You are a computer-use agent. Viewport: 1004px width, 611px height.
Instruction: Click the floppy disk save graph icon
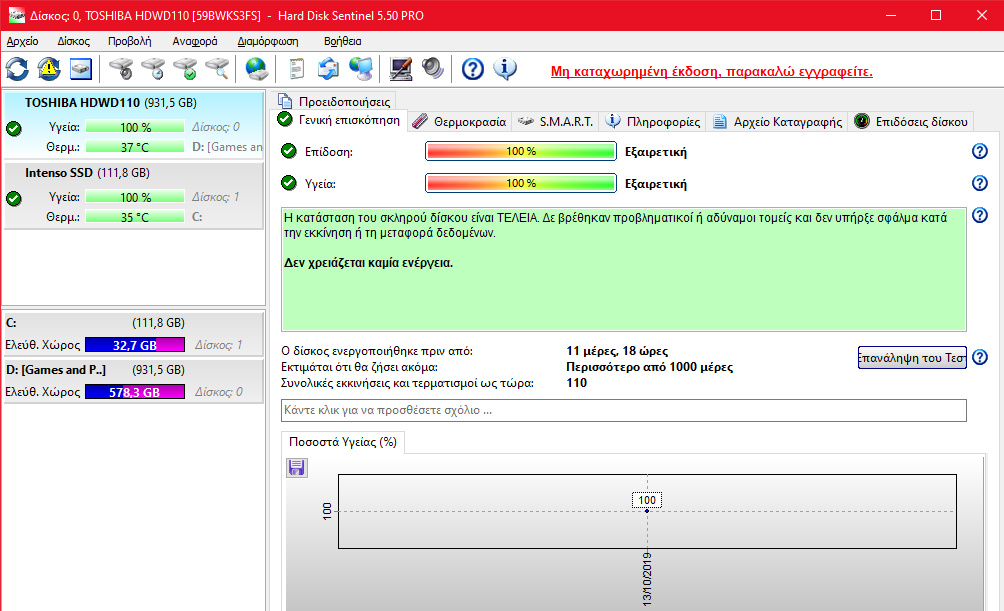coord(296,468)
